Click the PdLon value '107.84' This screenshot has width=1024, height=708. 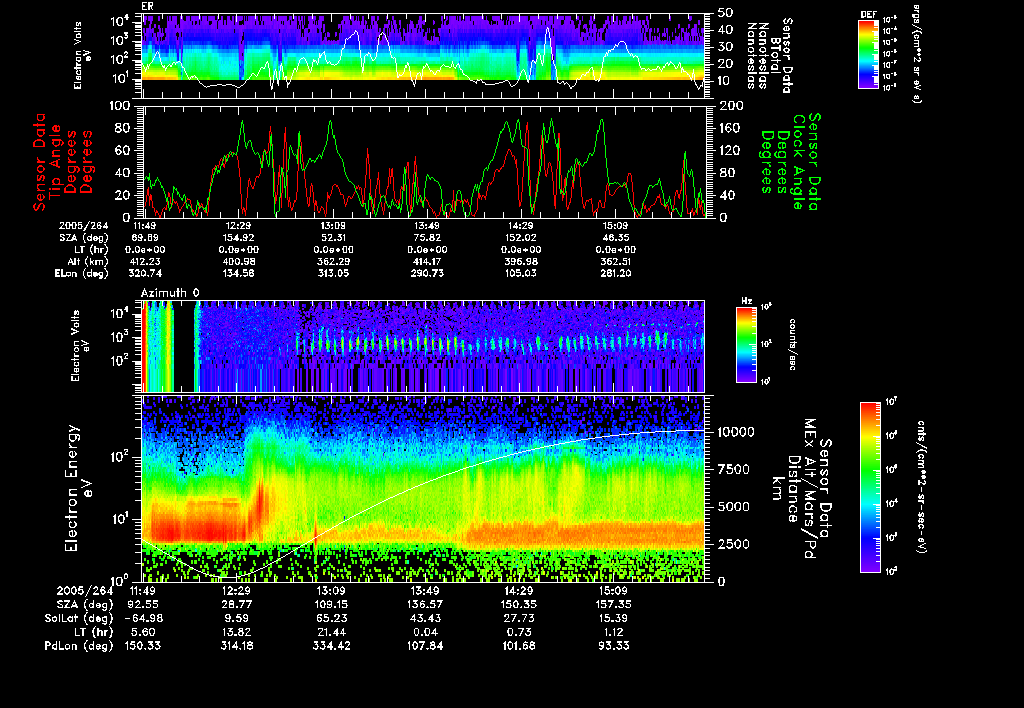coord(424,646)
